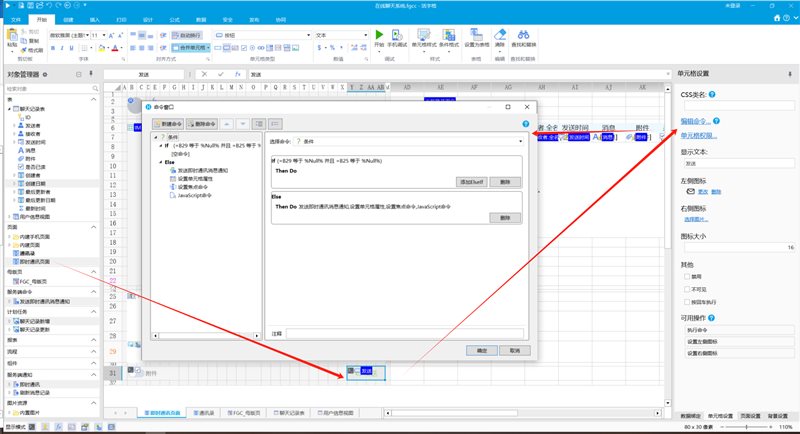The height and width of the screenshot is (434, 800).
Task: Open the fill color picker in the ribbon
Action: (103, 48)
